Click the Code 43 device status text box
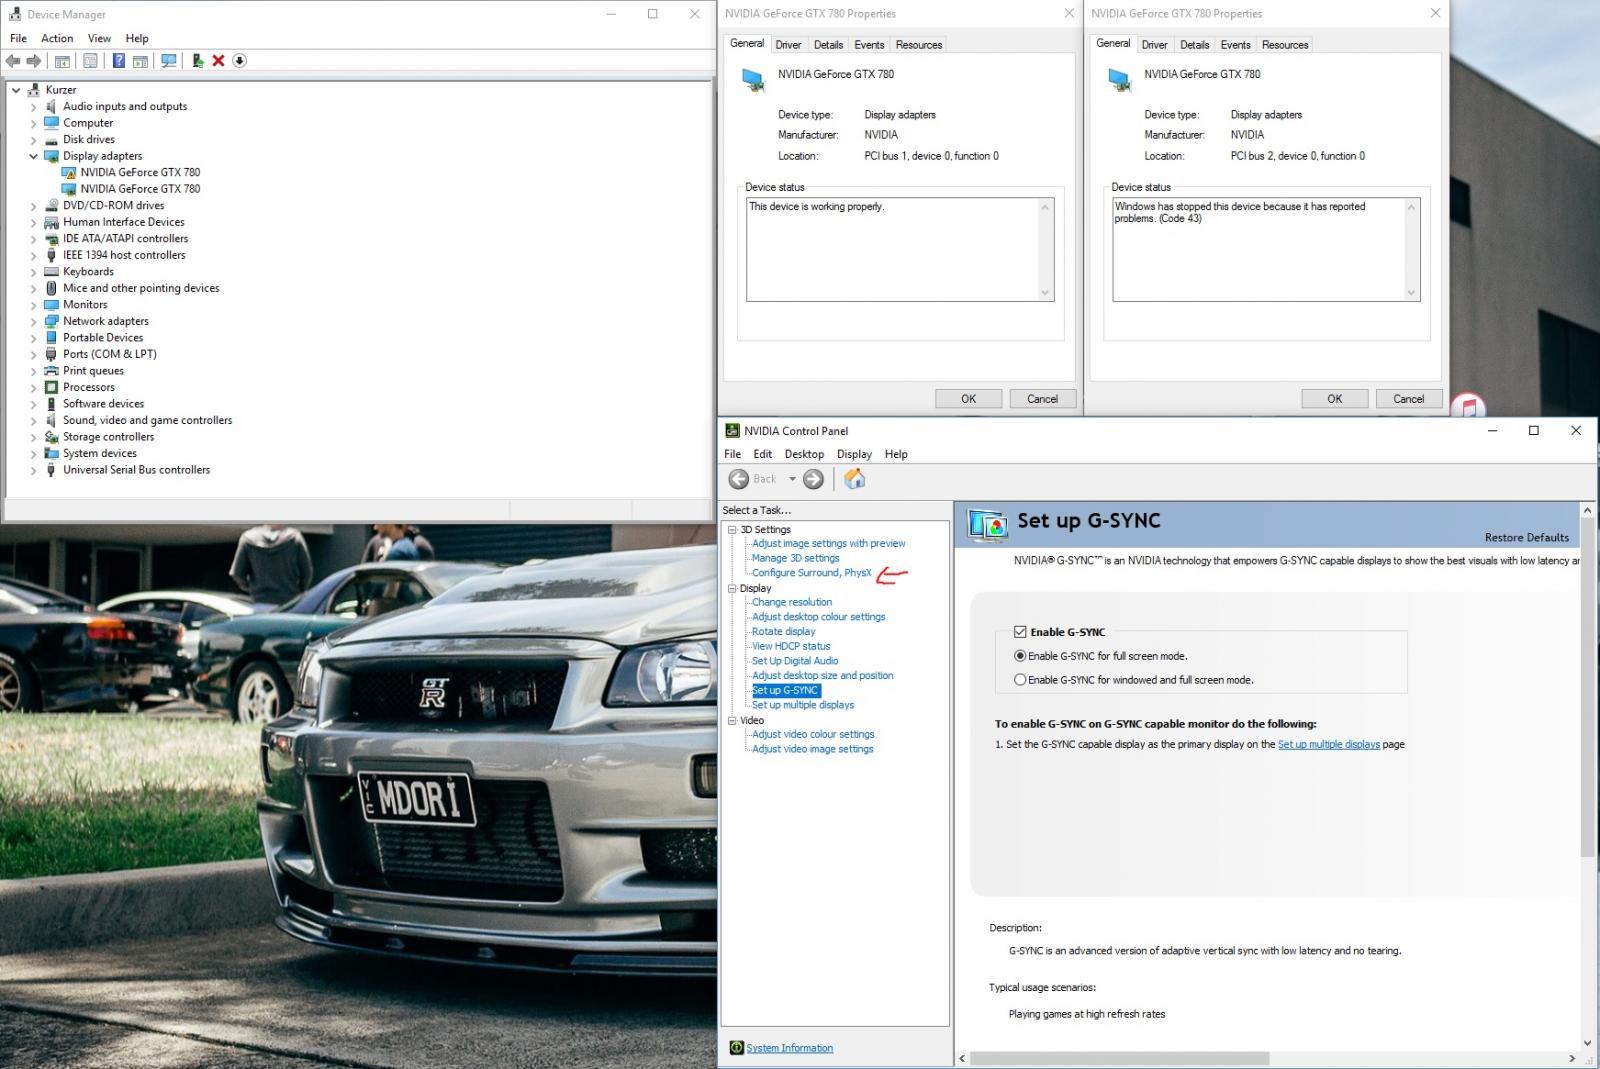Screen dimensions: 1600x1069 [1266, 249]
